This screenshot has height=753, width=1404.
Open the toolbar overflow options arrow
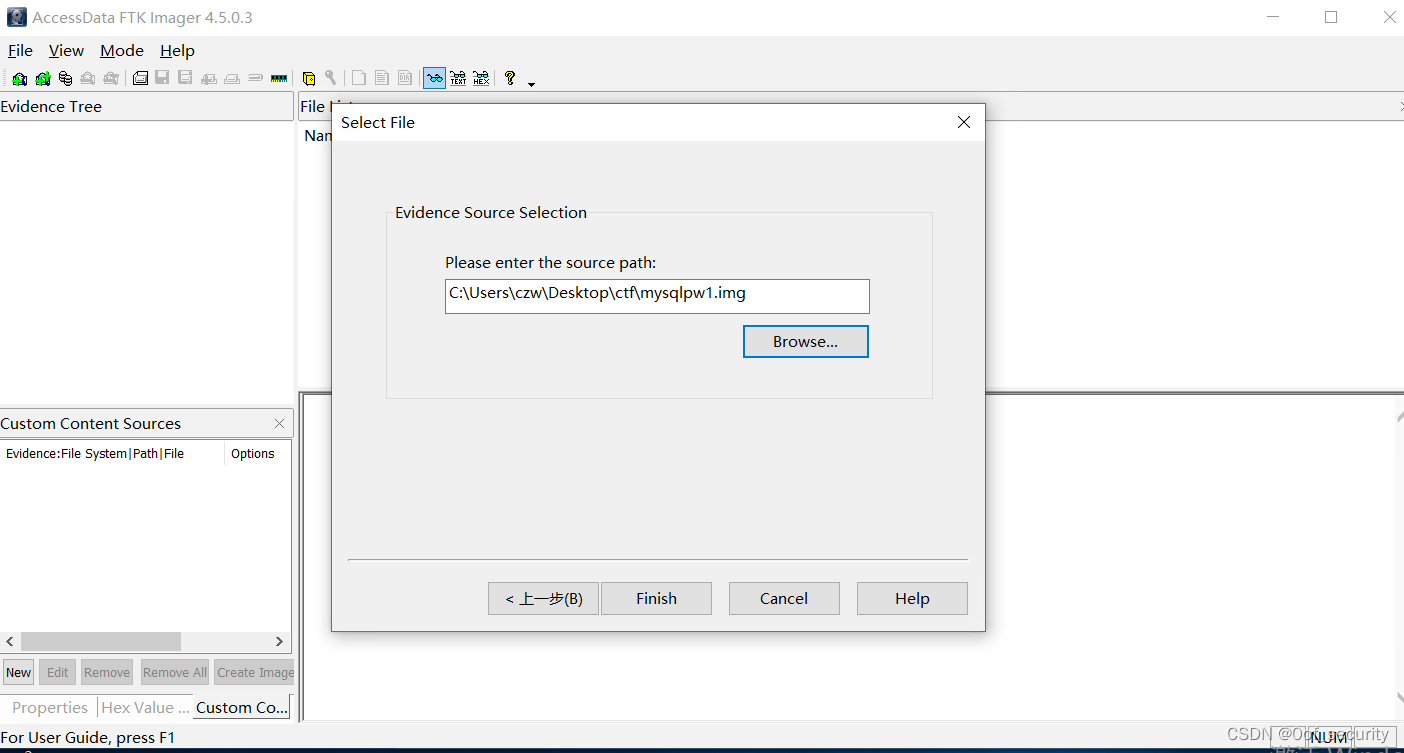pos(531,84)
